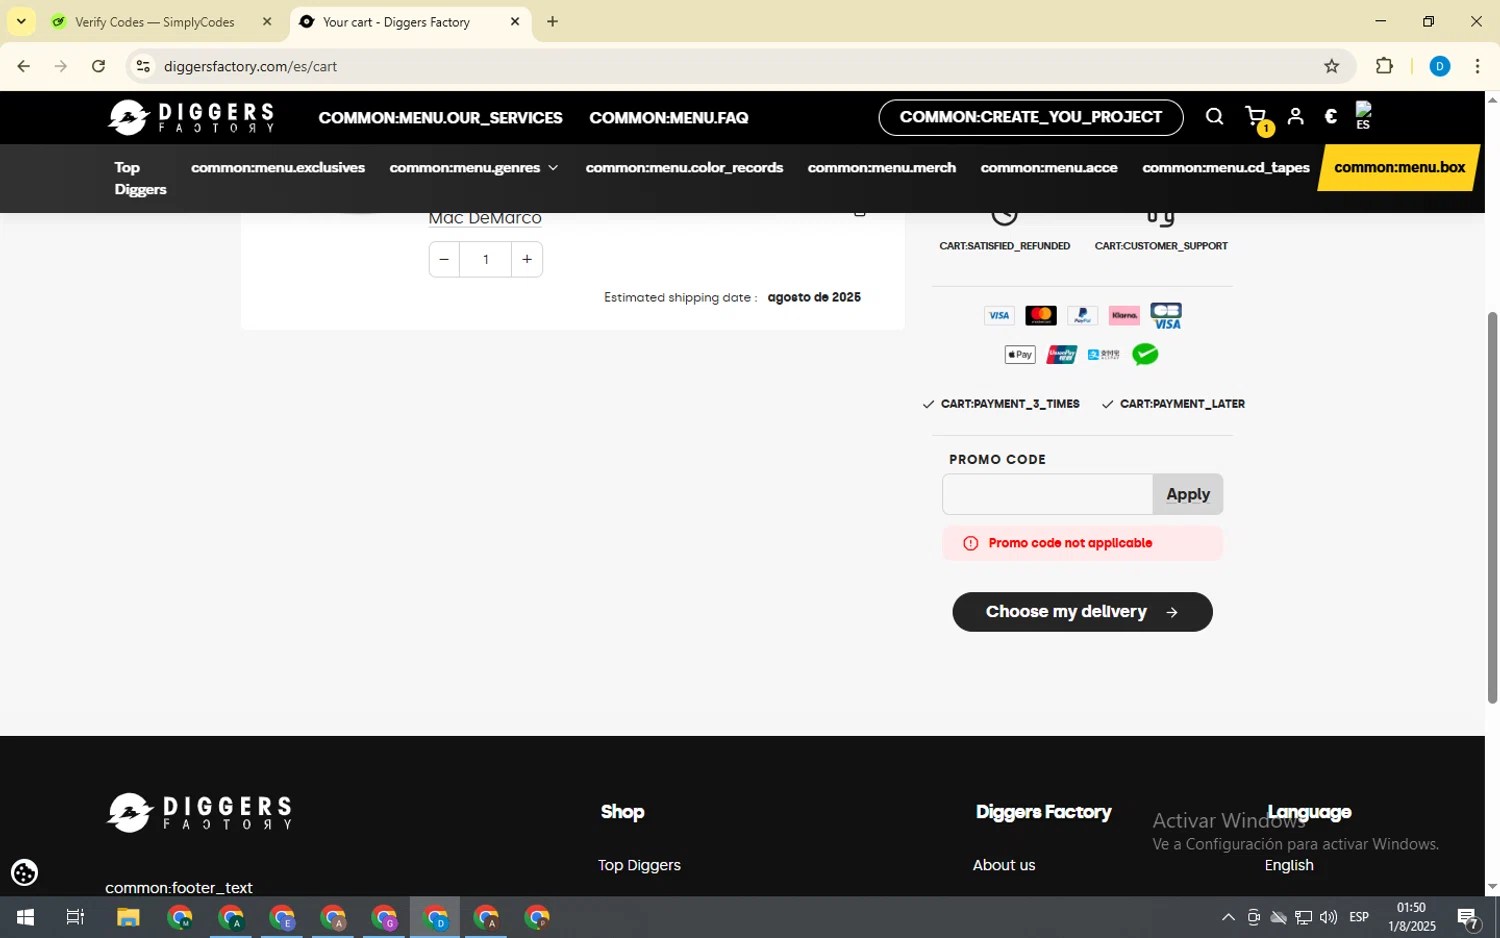This screenshot has height=938, width=1500.
Task: Open the shopping cart icon
Action: [x=1256, y=117]
